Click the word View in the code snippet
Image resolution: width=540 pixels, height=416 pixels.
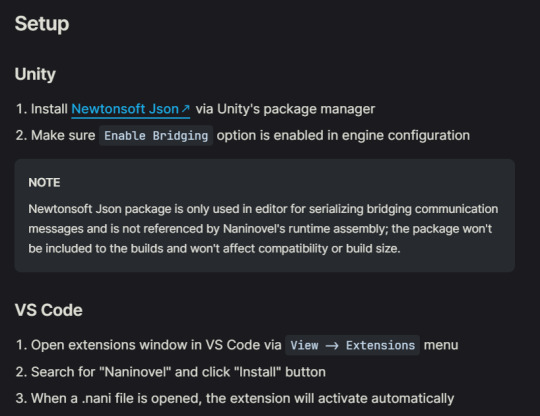point(304,345)
